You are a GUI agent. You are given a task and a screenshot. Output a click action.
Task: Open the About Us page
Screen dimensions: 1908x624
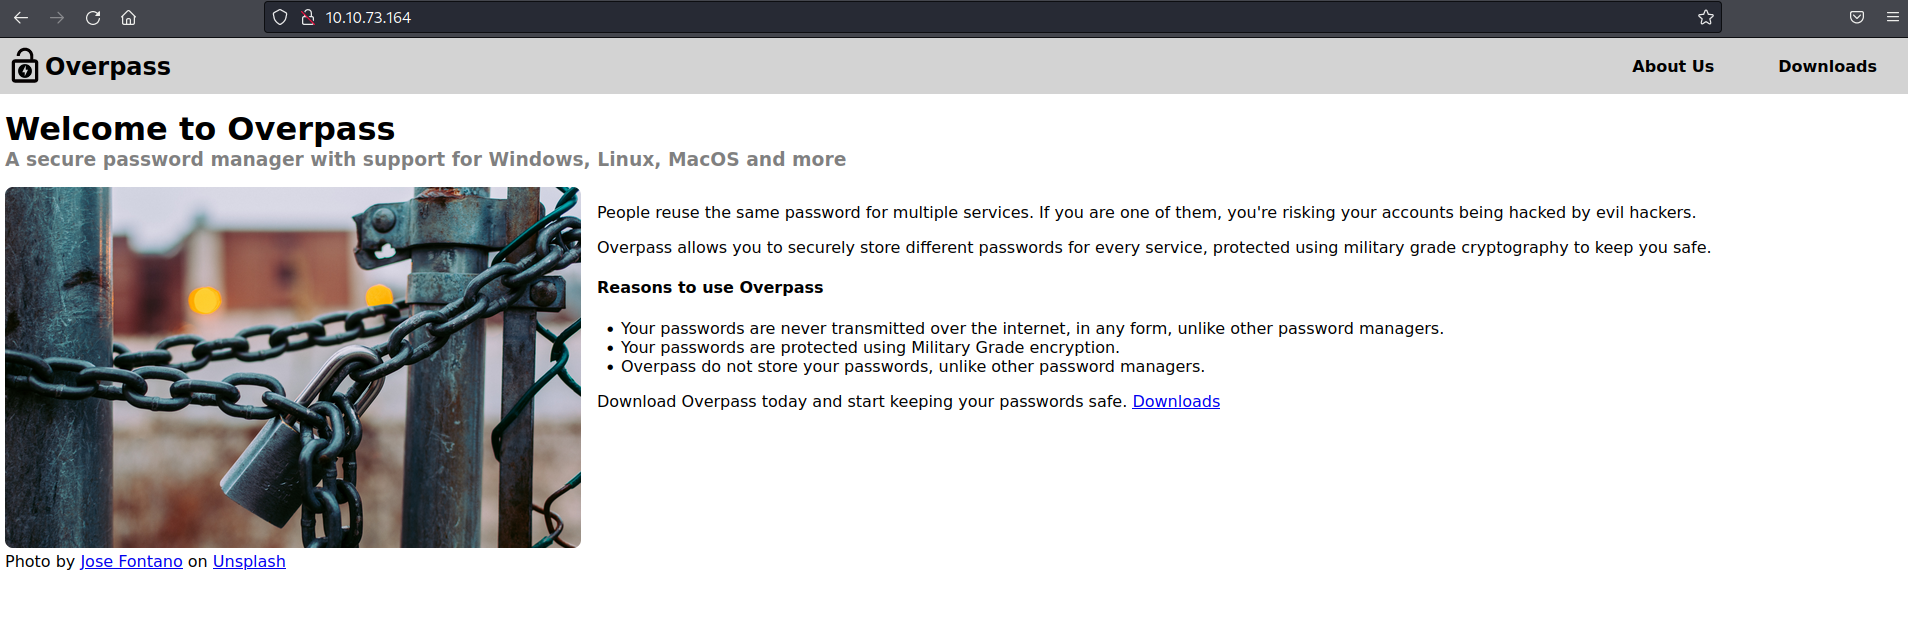(1672, 66)
